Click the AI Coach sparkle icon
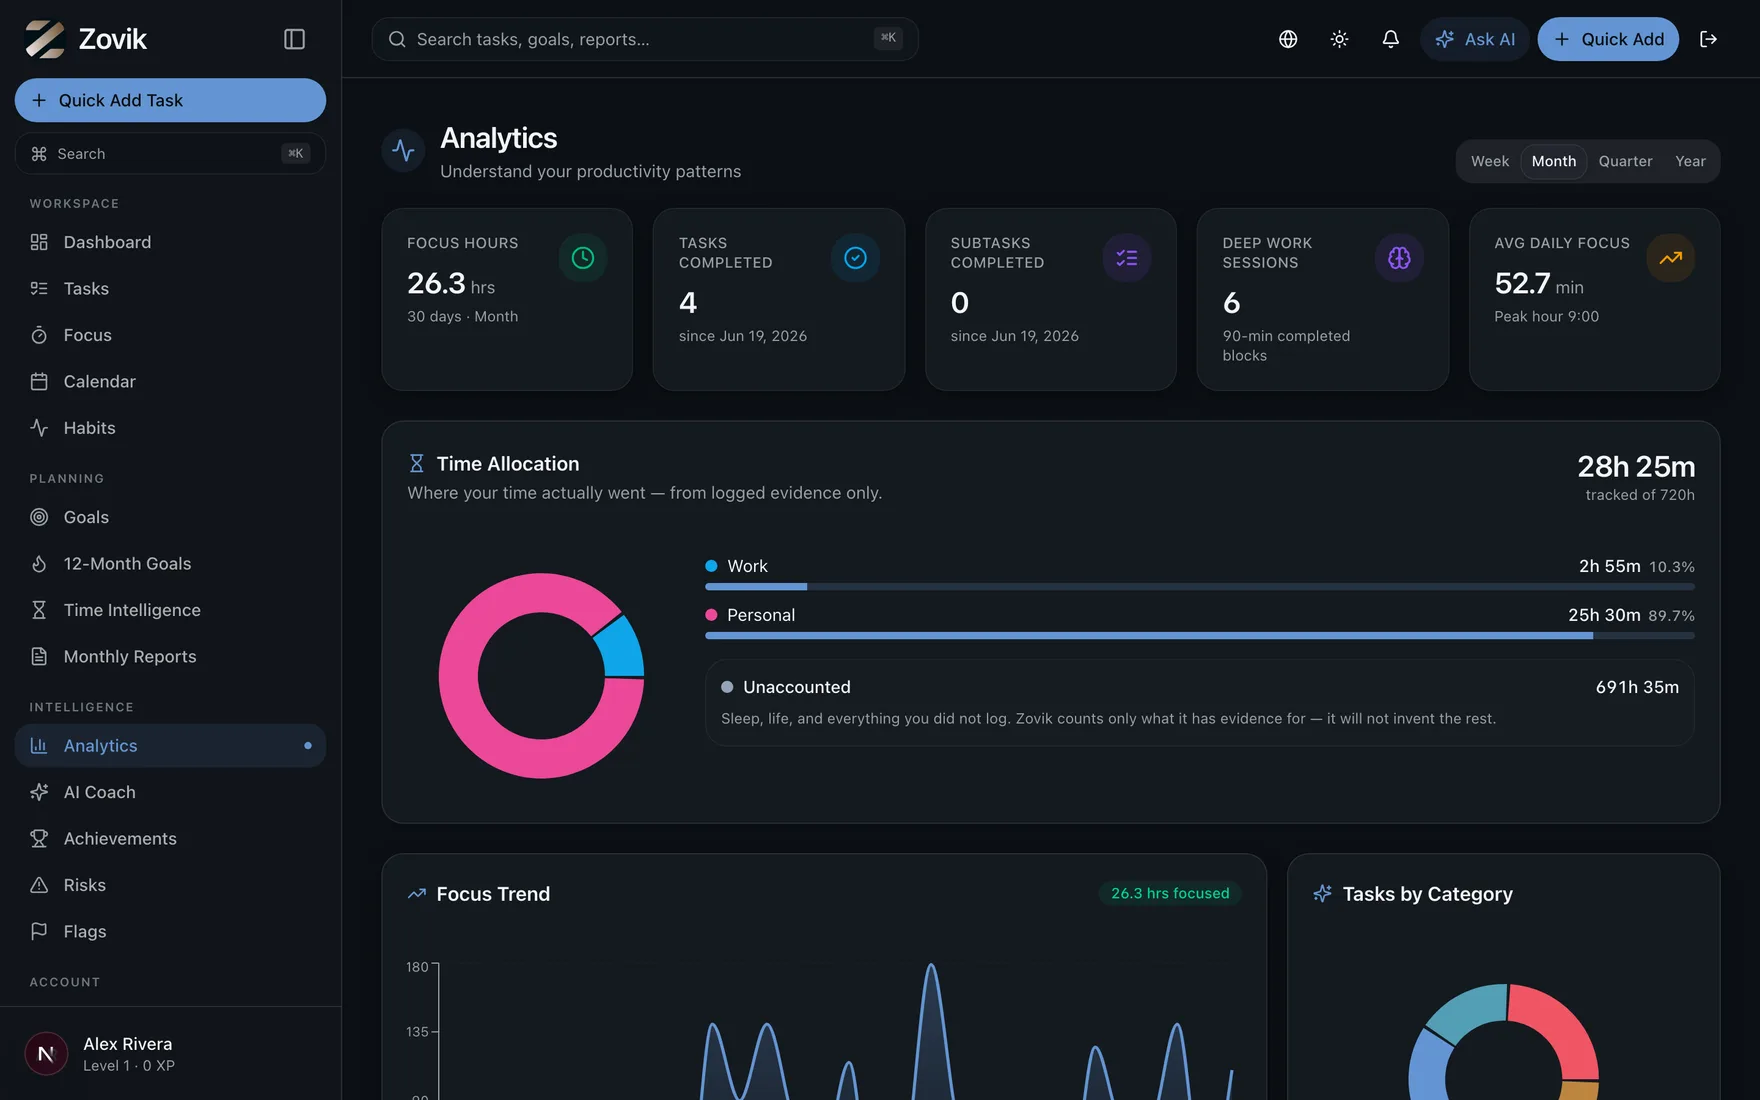Viewport: 1760px width, 1100px height. (x=39, y=792)
